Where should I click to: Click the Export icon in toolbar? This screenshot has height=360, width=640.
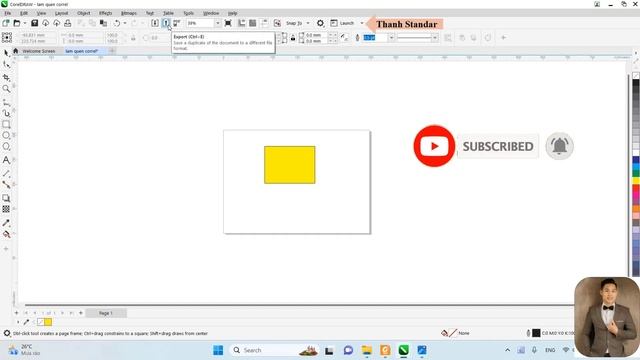(x=166, y=23)
